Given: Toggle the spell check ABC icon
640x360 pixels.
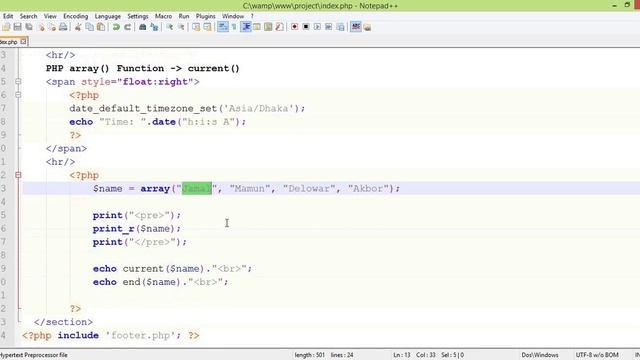Looking at the screenshot, I should pos(356,27).
